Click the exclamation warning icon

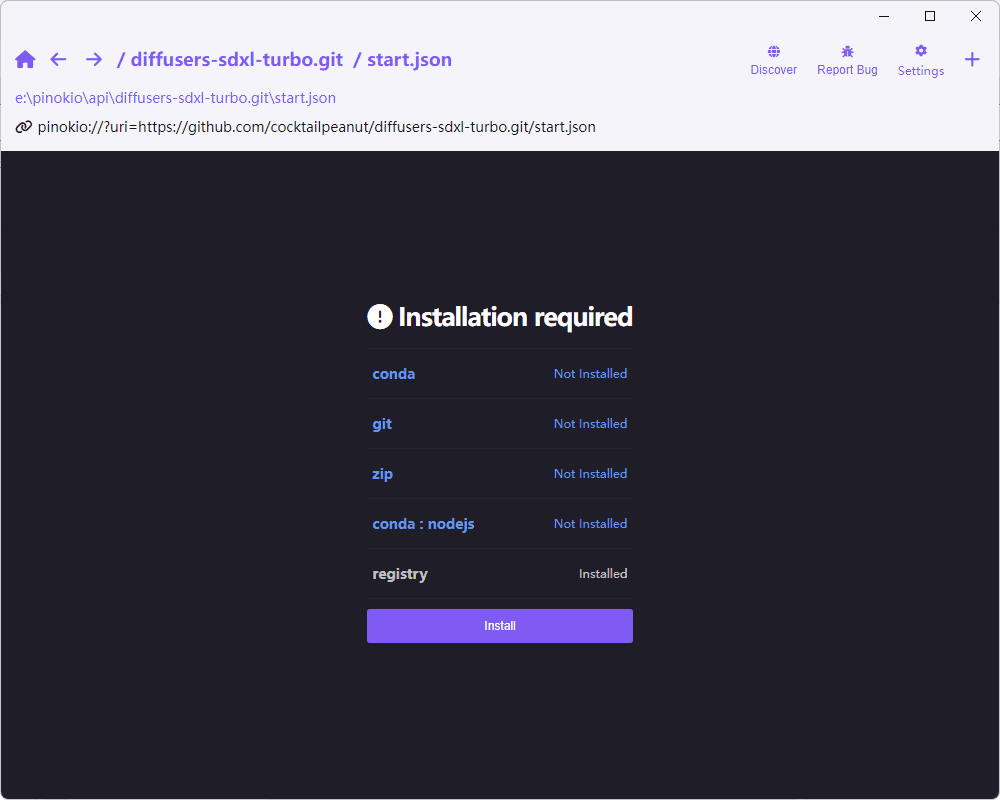[x=379, y=316]
